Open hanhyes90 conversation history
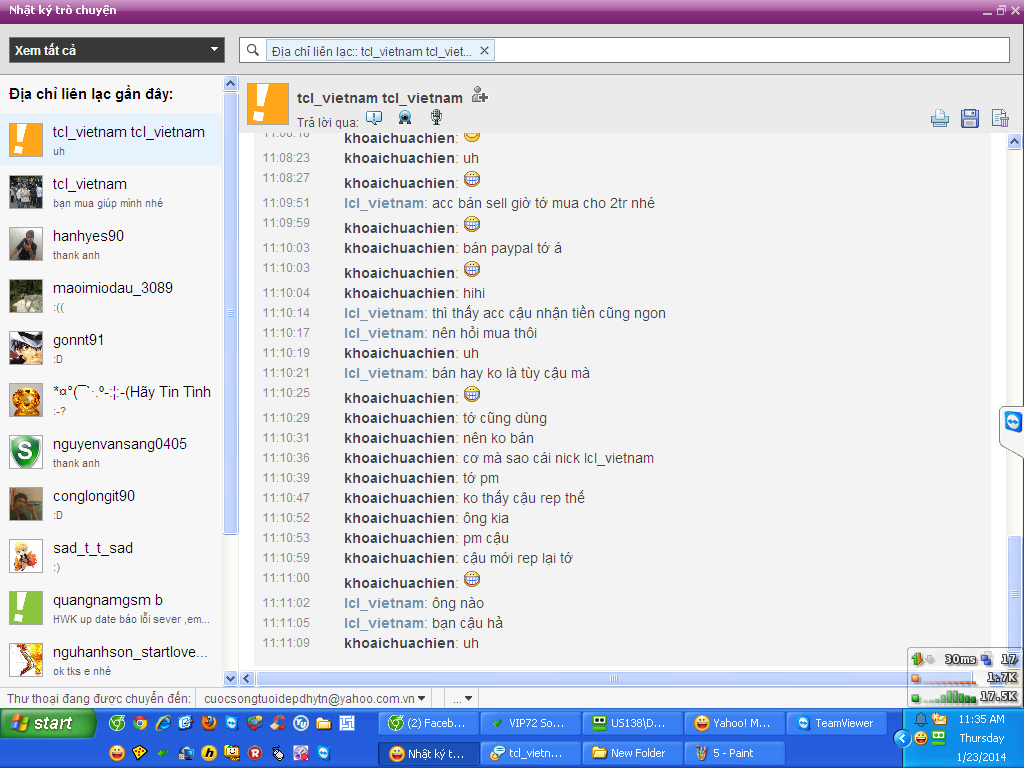The width and height of the screenshot is (1024, 768). coord(111,244)
